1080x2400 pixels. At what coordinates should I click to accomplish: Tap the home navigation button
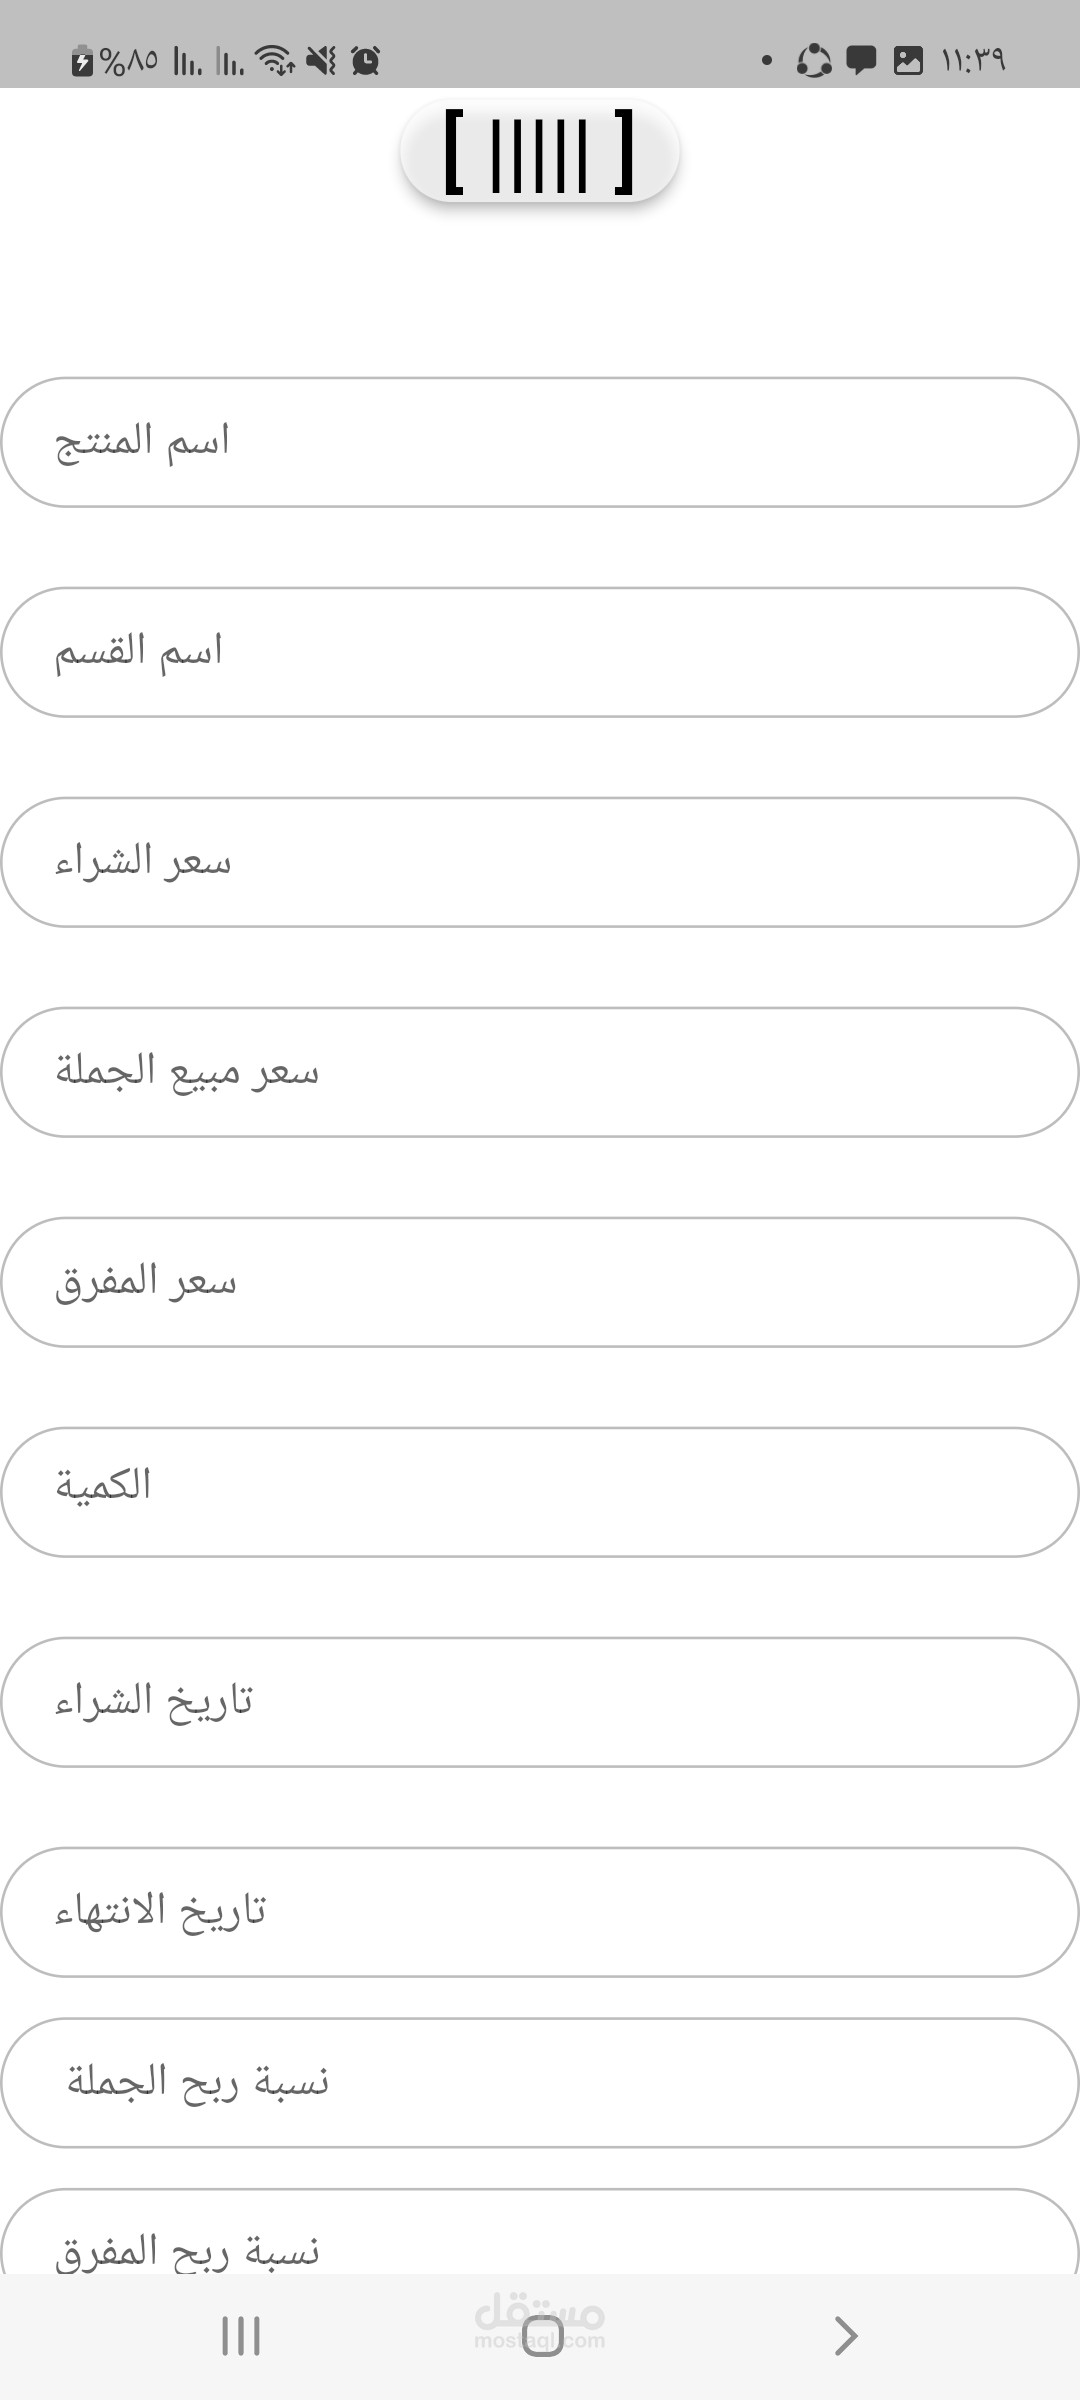coord(543,2336)
